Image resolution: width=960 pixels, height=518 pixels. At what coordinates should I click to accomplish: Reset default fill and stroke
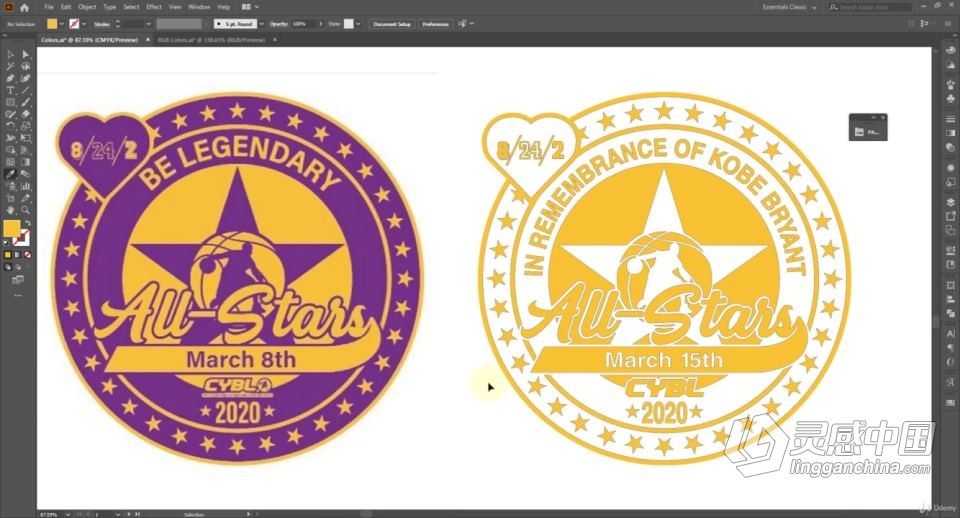7,243
